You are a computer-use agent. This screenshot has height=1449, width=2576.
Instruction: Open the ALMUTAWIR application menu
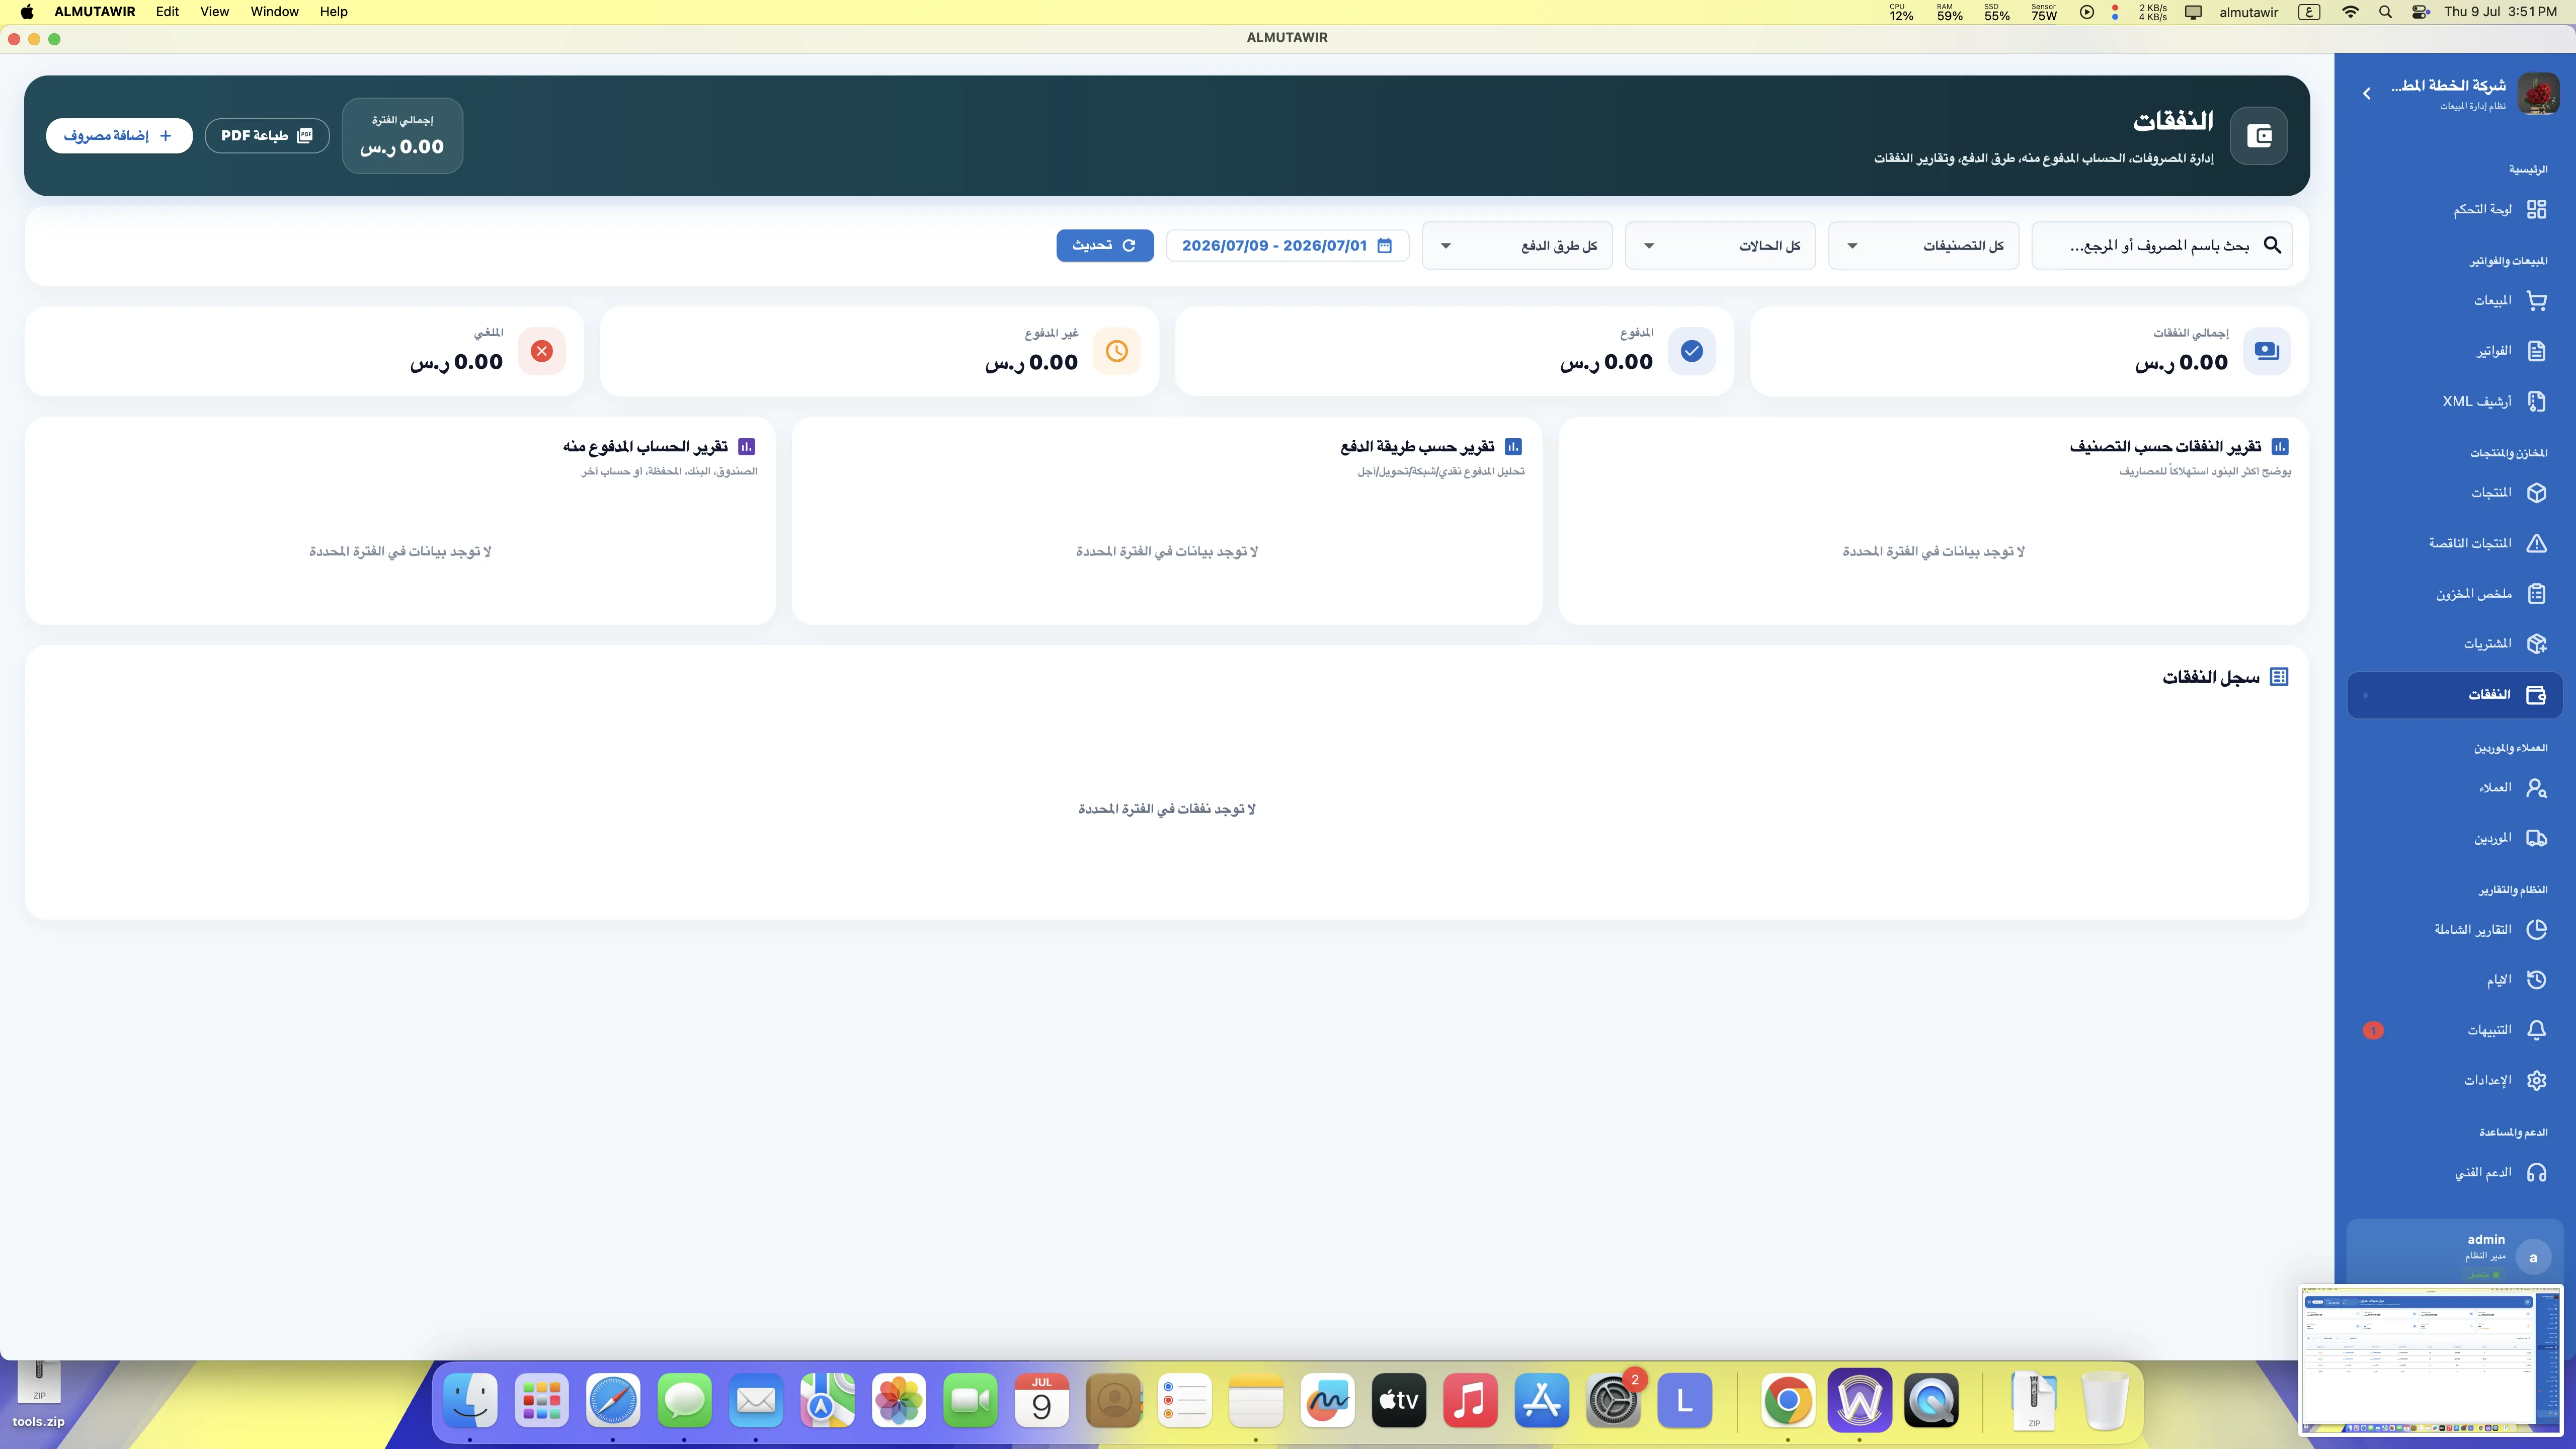click(94, 12)
